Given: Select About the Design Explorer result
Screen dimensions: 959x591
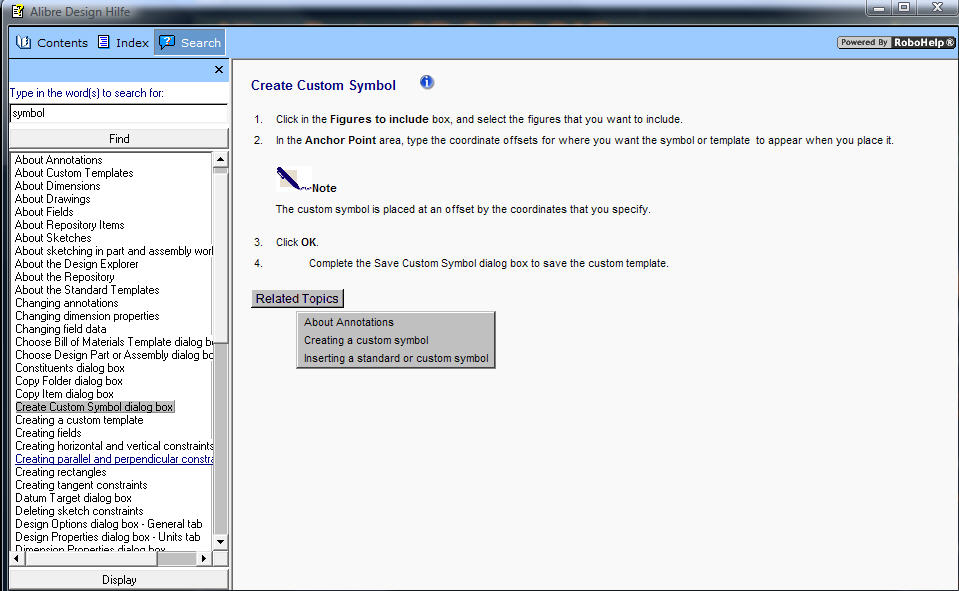Looking at the screenshot, I should coord(76,264).
